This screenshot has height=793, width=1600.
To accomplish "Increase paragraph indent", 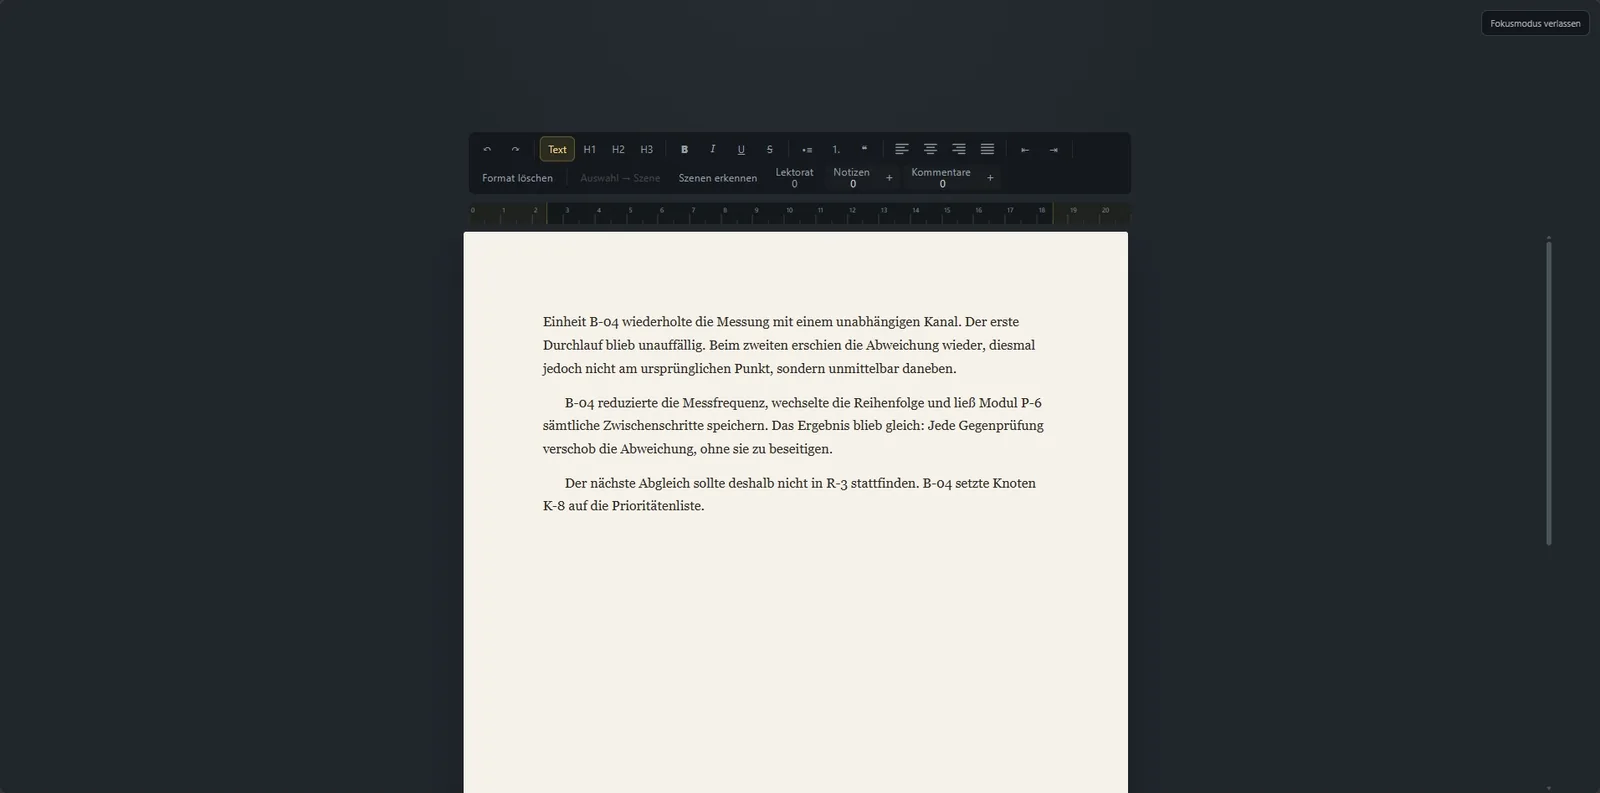I will pyautogui.click(x=1053, y=149).
